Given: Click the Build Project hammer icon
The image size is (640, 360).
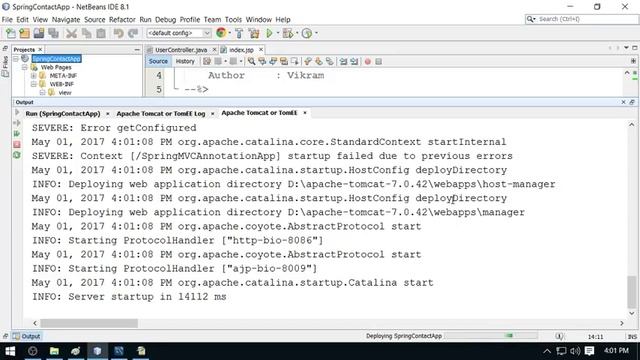Looking at the screenshot, I should tap(239, 33).
